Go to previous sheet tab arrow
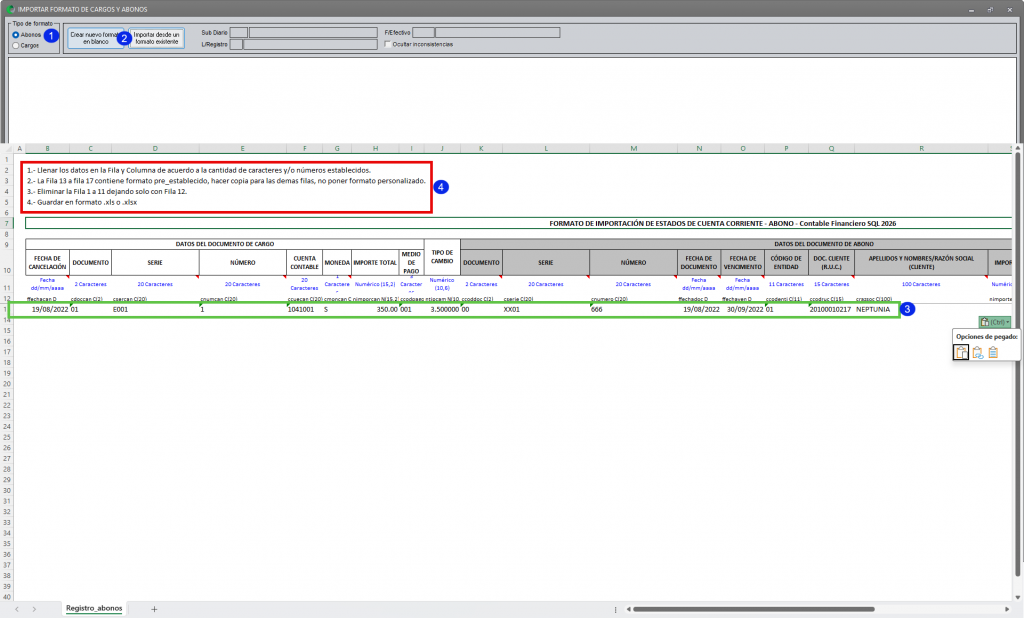This screenshot has height=618, width=1024. tap(17, 609)
